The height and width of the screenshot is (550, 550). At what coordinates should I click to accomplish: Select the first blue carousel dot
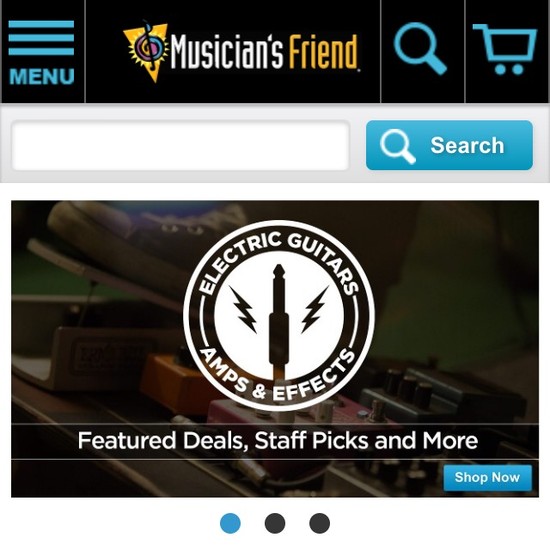click(230, 523)
